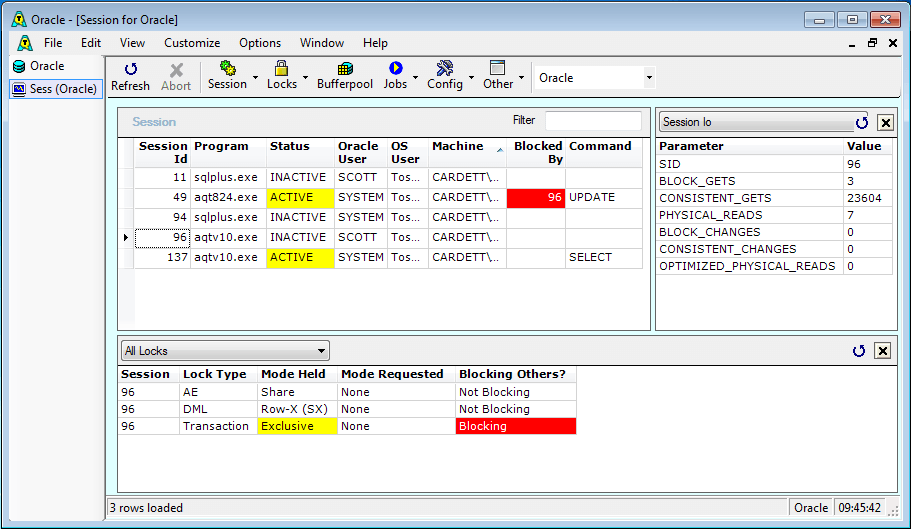The height and width of the screenshot is (529, 911).
Task: Sort by Program column header
Action: (x=228, y=153)
